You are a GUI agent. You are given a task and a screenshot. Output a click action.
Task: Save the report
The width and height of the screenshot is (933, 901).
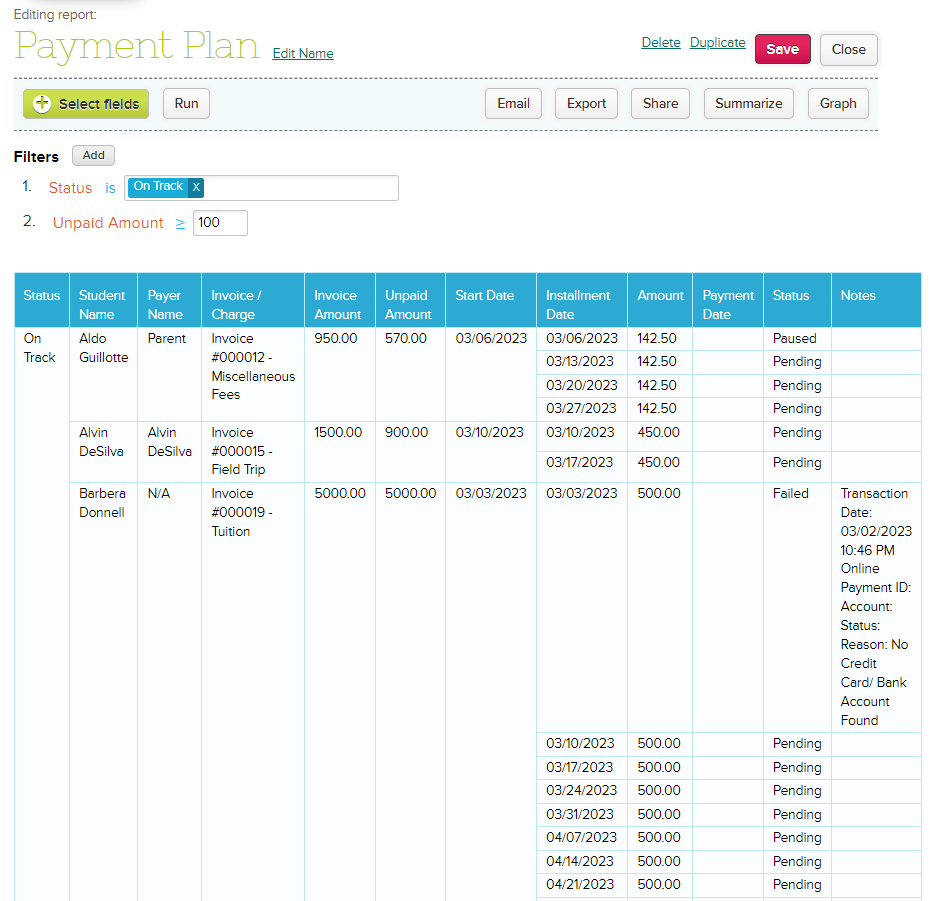(x=782, y=49)
